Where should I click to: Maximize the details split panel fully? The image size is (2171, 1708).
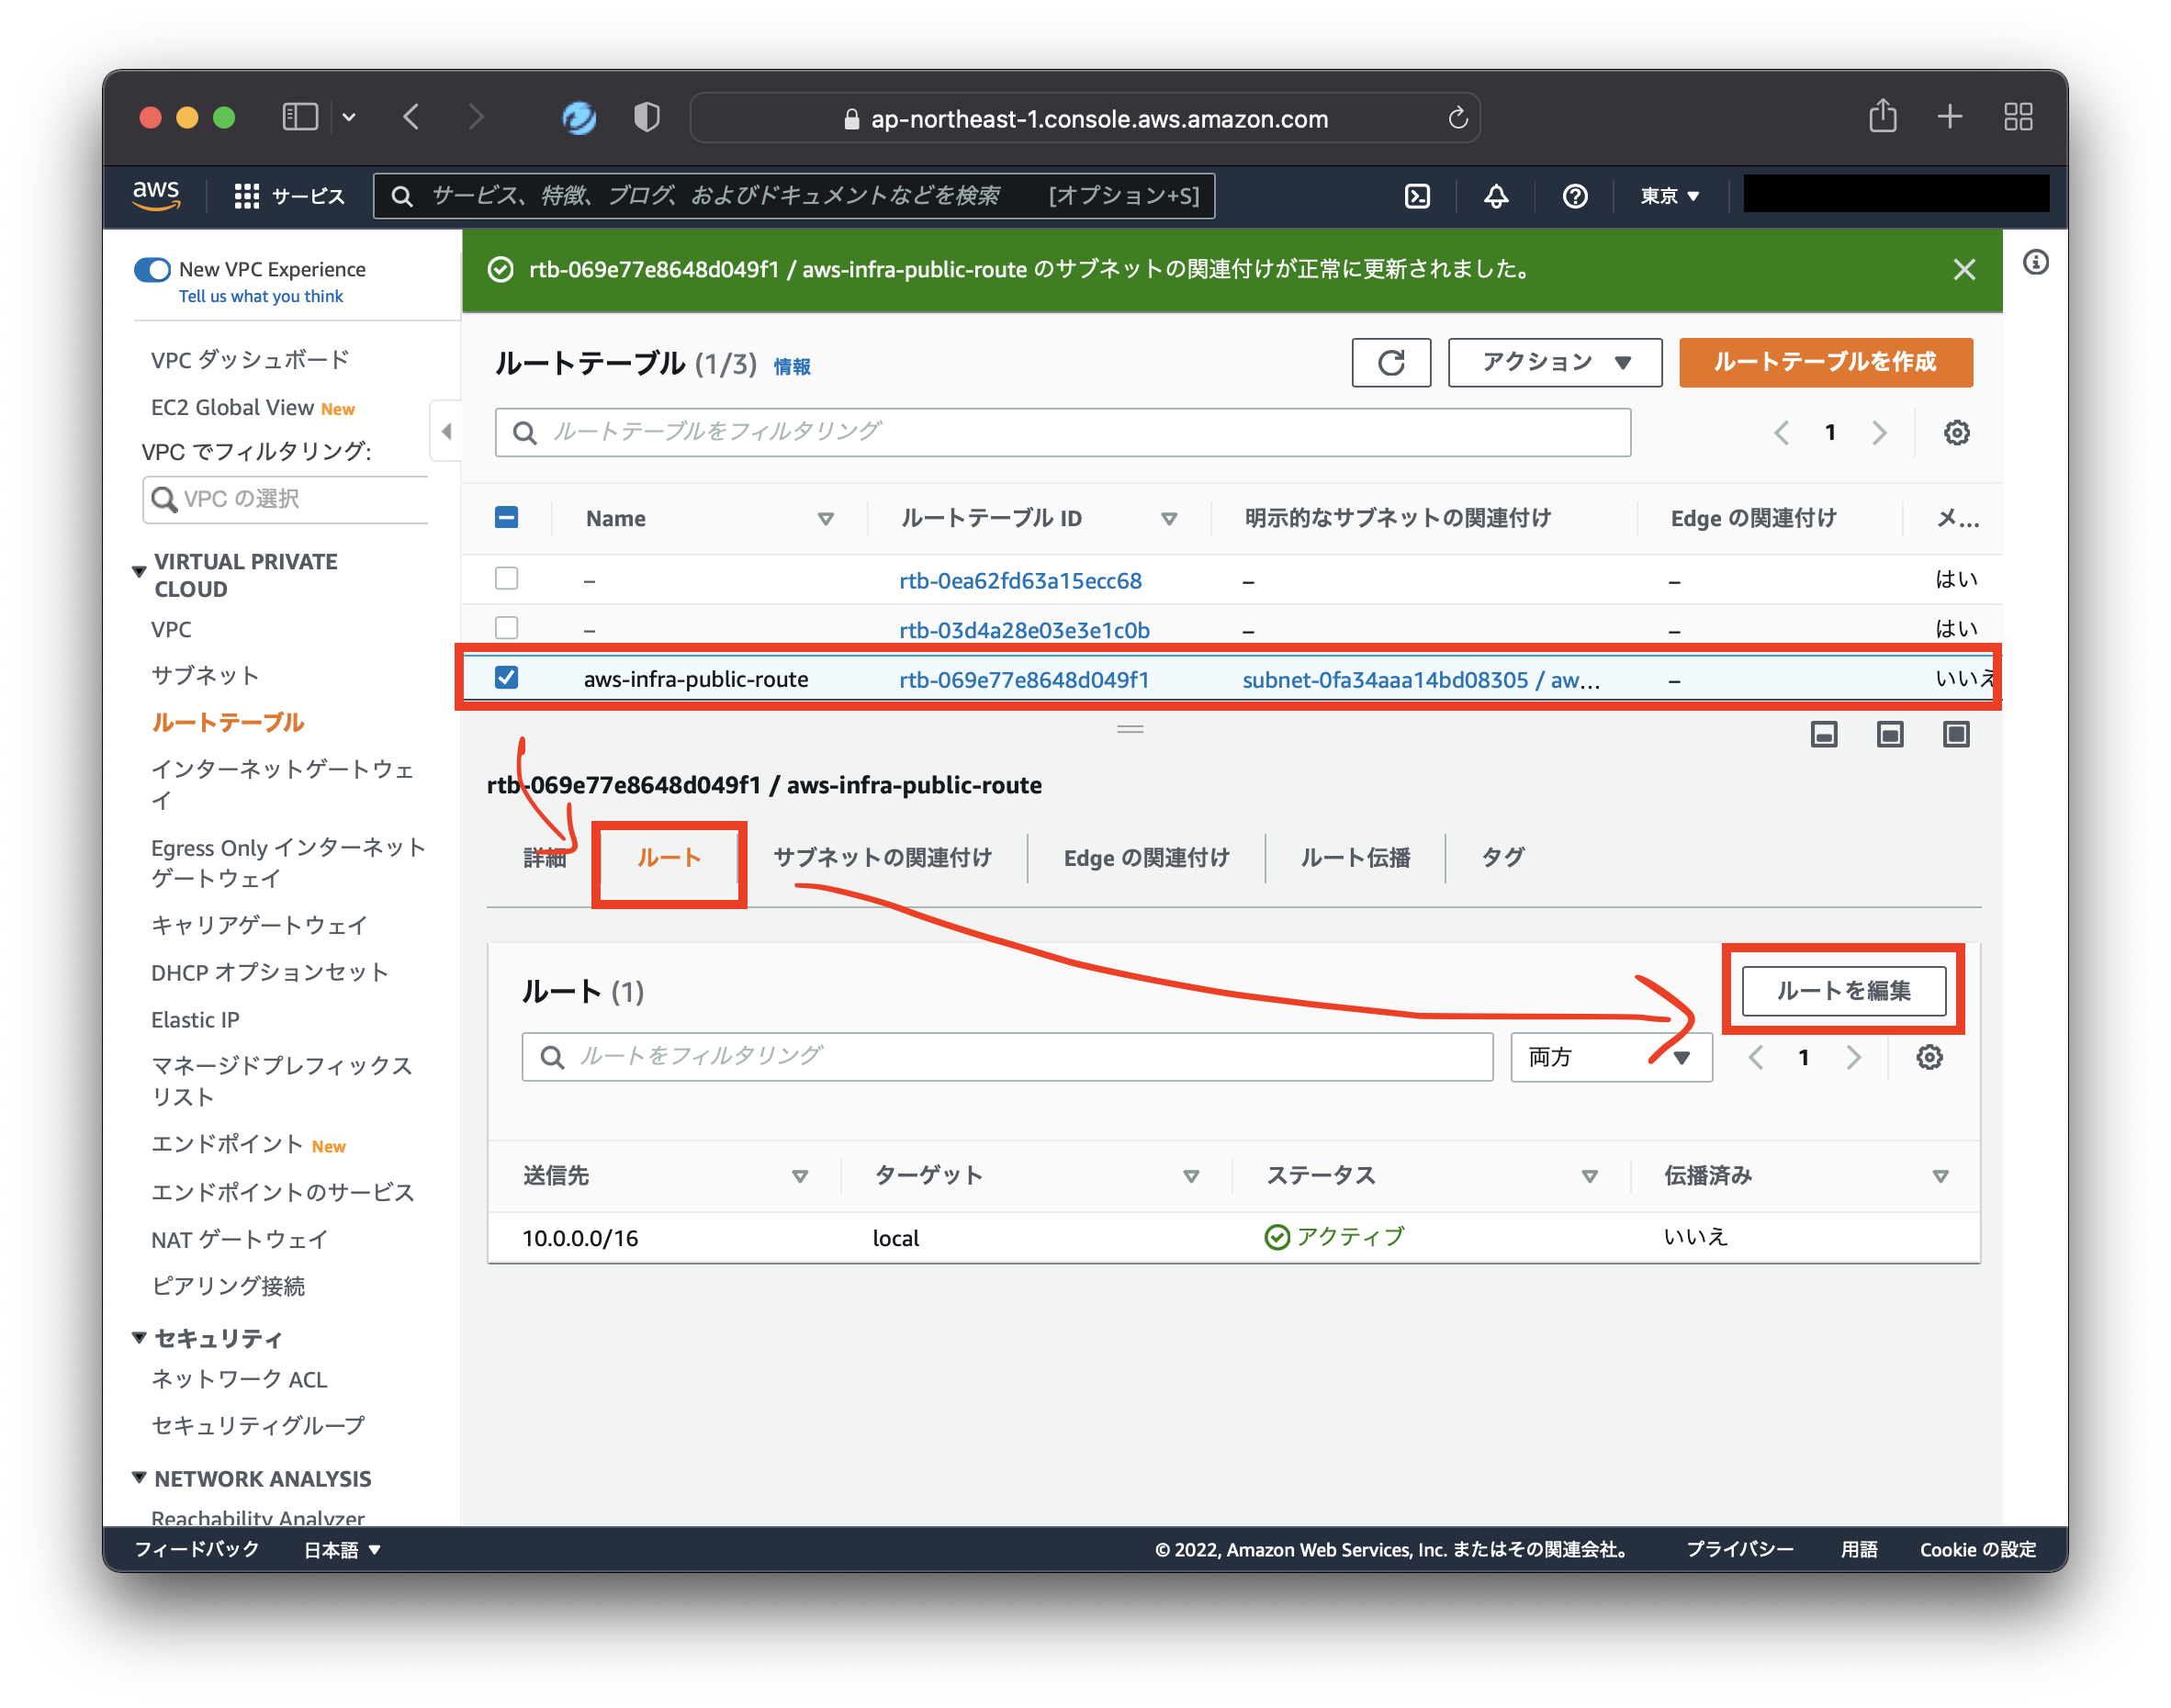(1955, 735)
